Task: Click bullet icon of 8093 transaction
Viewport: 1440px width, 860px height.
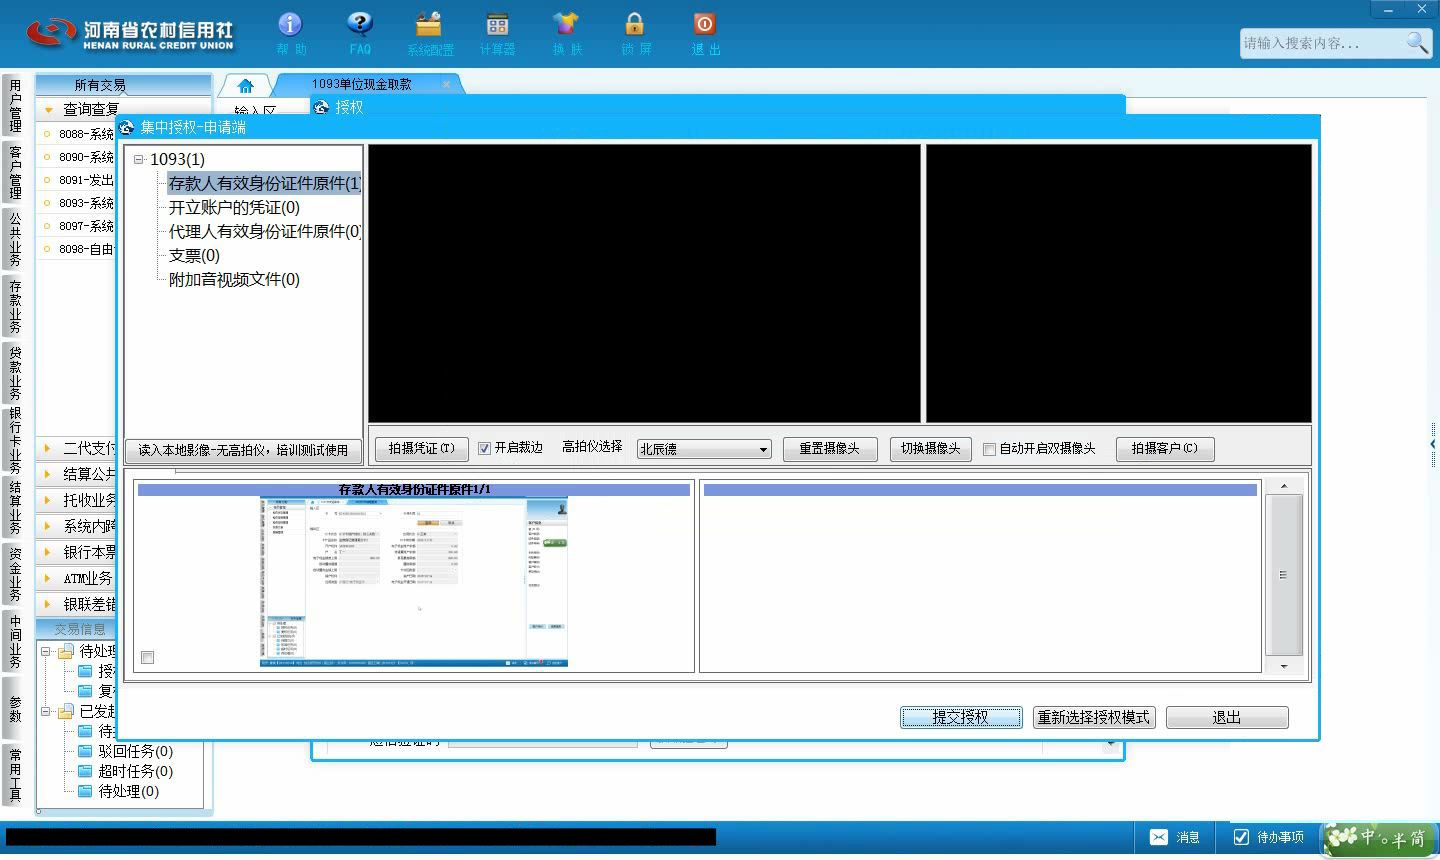Action: click(47, 202)
